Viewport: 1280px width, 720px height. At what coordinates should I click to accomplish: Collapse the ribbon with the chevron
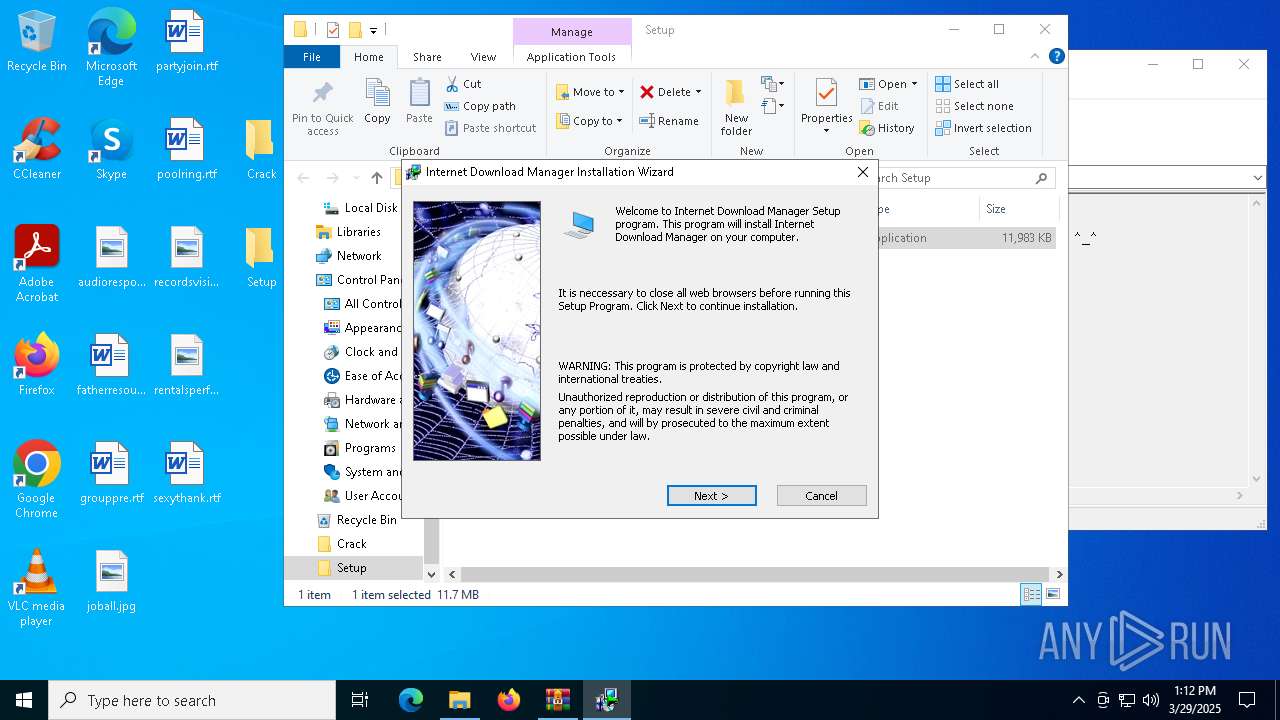[x=1036, y=57]
